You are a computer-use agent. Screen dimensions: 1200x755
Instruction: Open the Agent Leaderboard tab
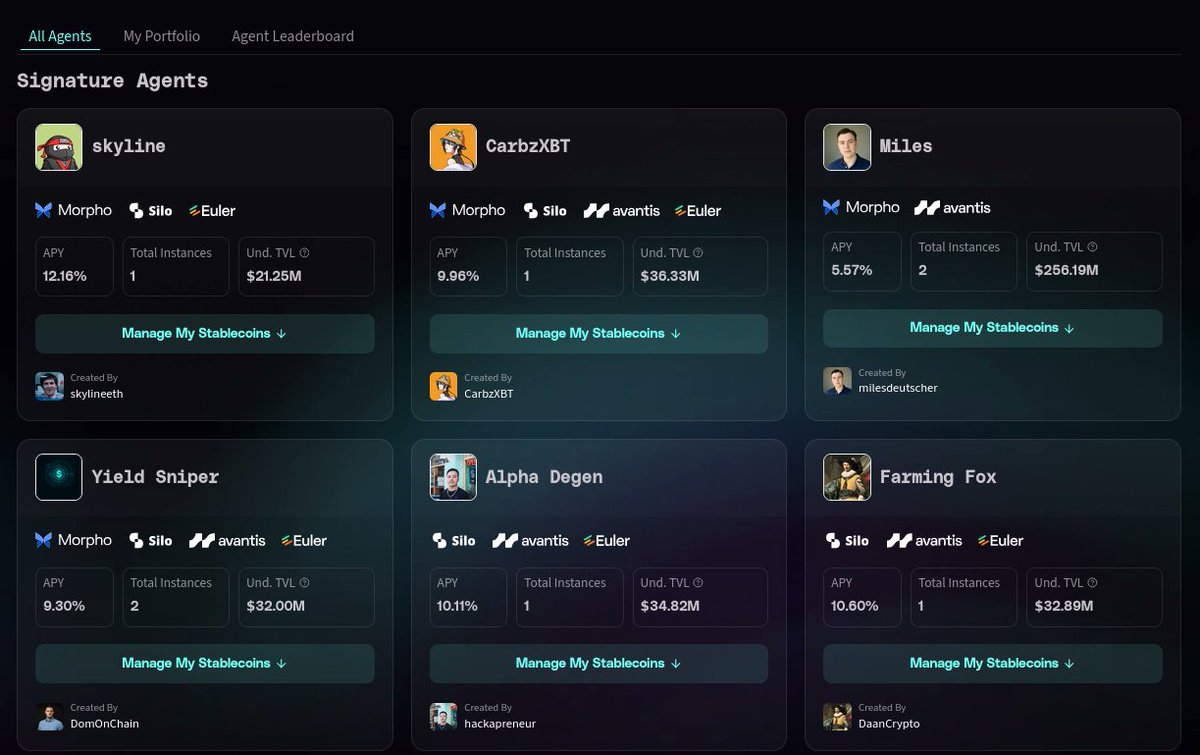click(x=292, y=36)
